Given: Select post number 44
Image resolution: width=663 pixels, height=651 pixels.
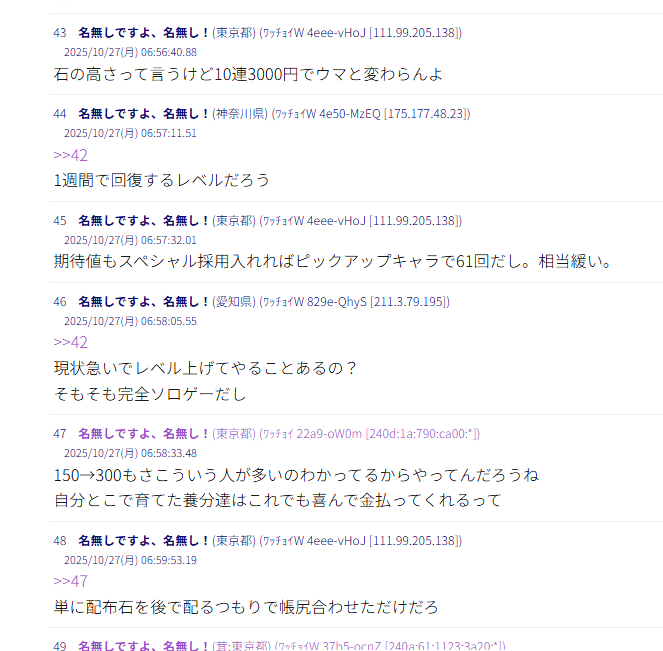Looking at the screenshot, I should pos(60,114).
